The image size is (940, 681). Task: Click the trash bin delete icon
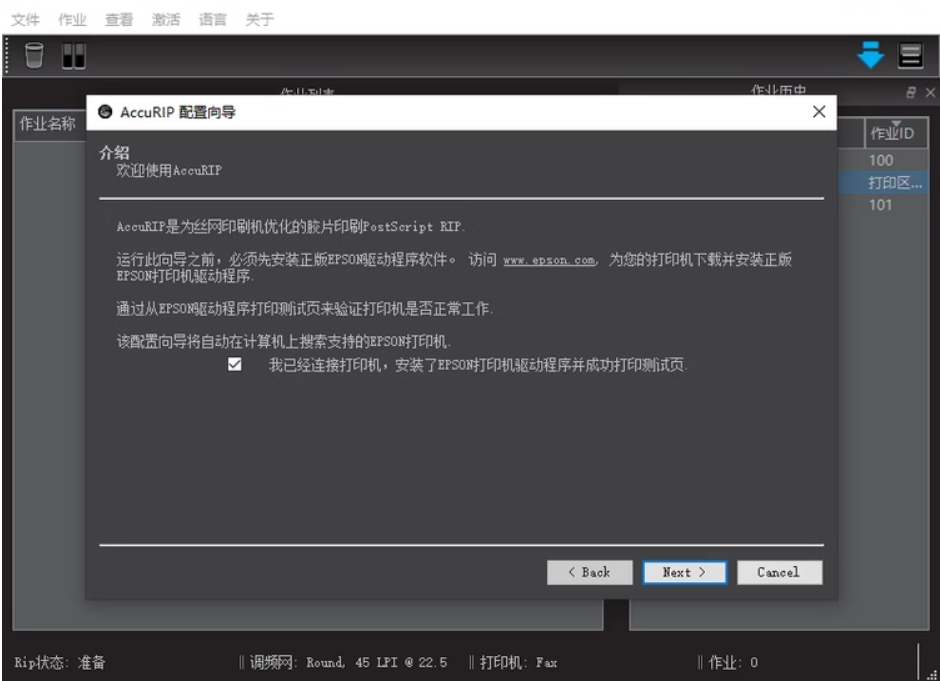(34, 56)
